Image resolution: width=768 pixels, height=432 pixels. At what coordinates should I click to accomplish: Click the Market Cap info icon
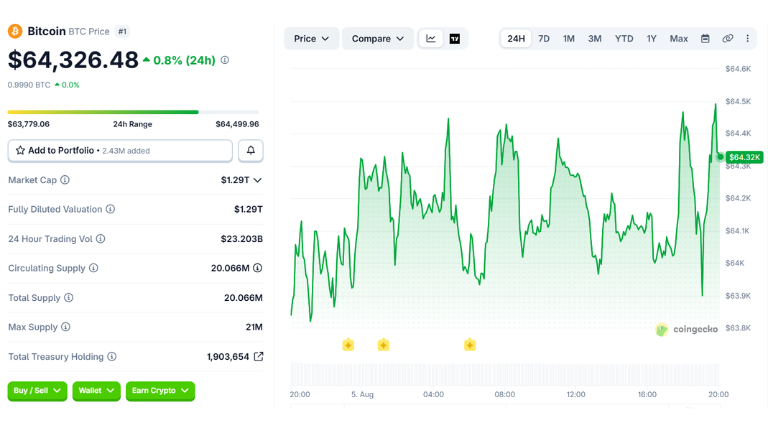pyautogui.click(x=65, y=180)
